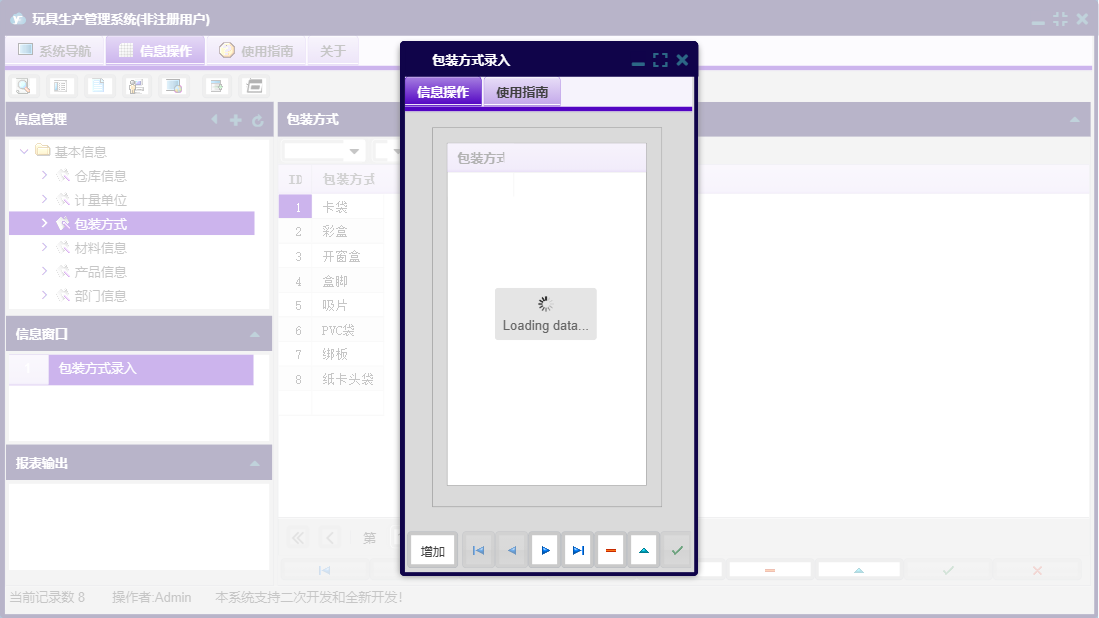Click the magnifier search toolbar icon
The image size is (1099, 618).
23,86
